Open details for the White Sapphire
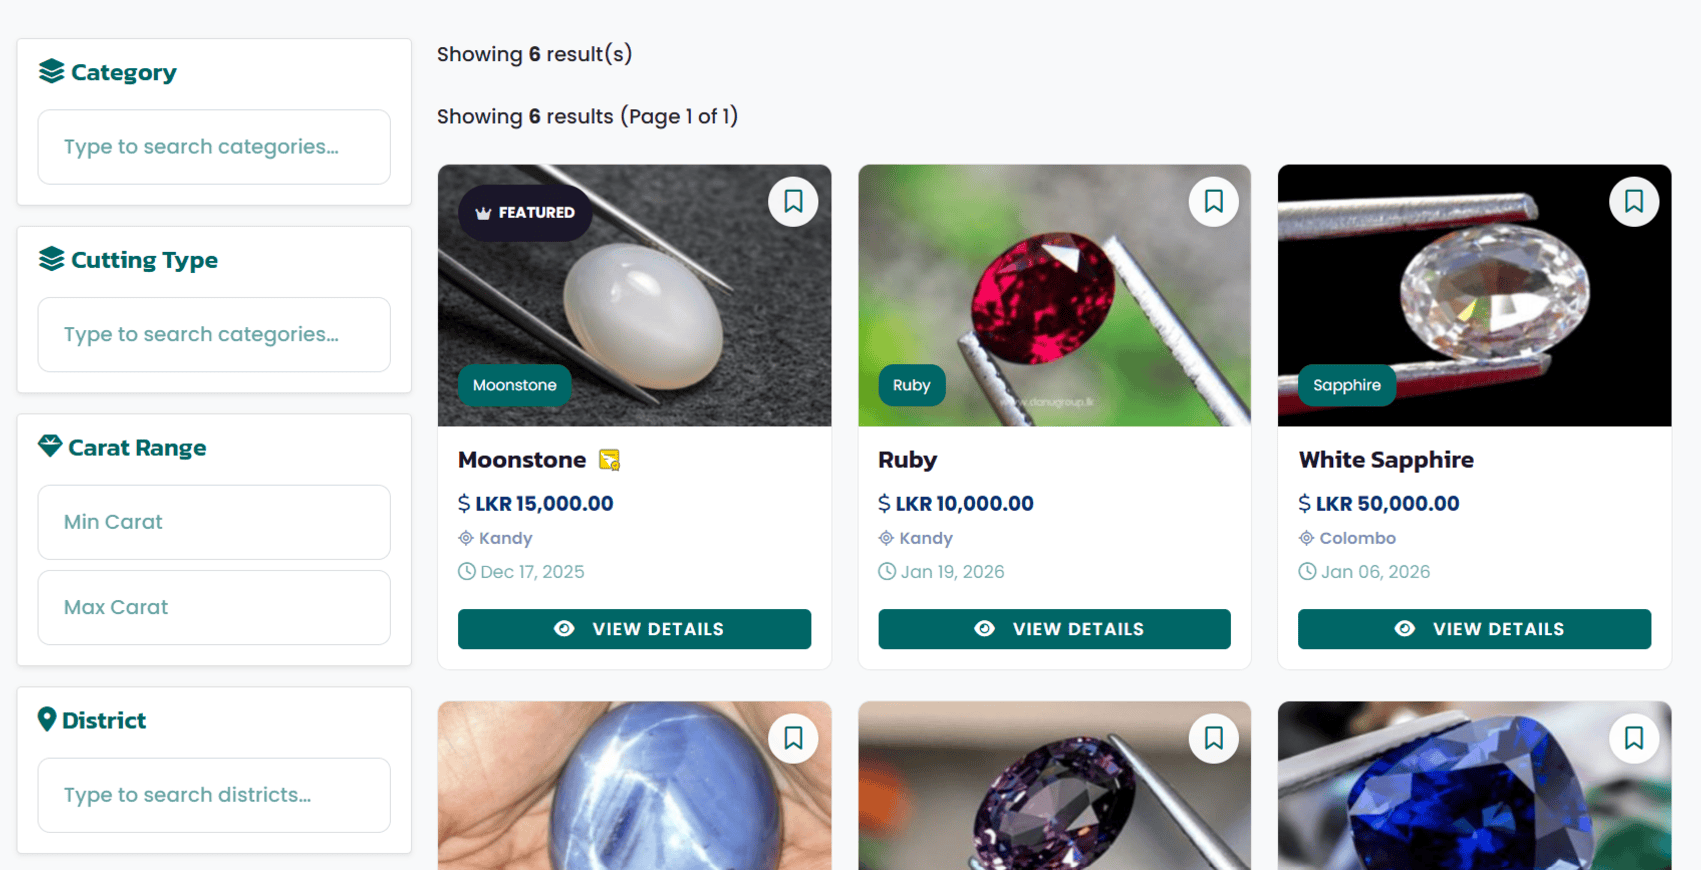Screen dimensions: 1701x870 [1473, 629]
